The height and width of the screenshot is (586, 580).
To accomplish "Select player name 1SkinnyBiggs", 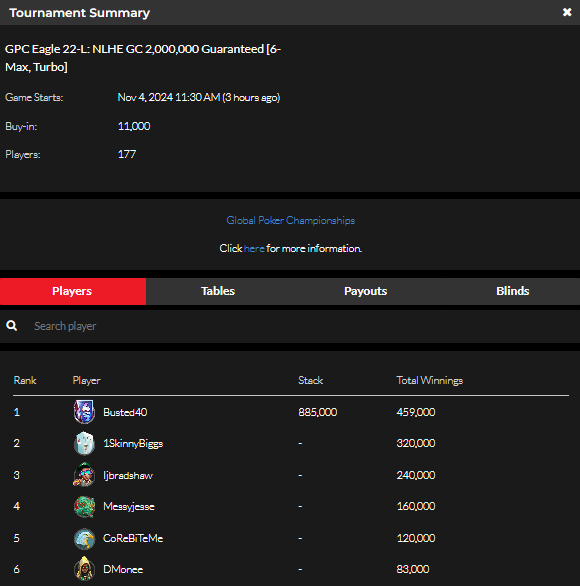I will pos(133,444).
